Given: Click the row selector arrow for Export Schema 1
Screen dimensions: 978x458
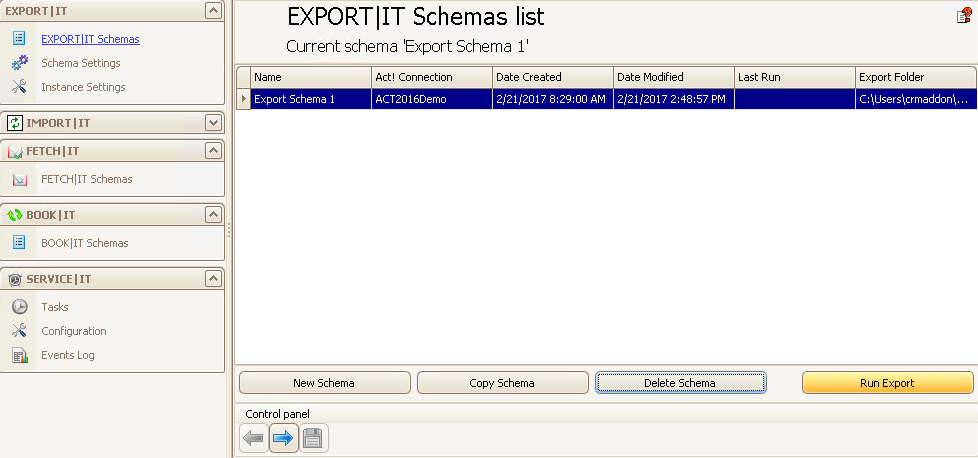Looking at the screenshot, I should (244, 99).
